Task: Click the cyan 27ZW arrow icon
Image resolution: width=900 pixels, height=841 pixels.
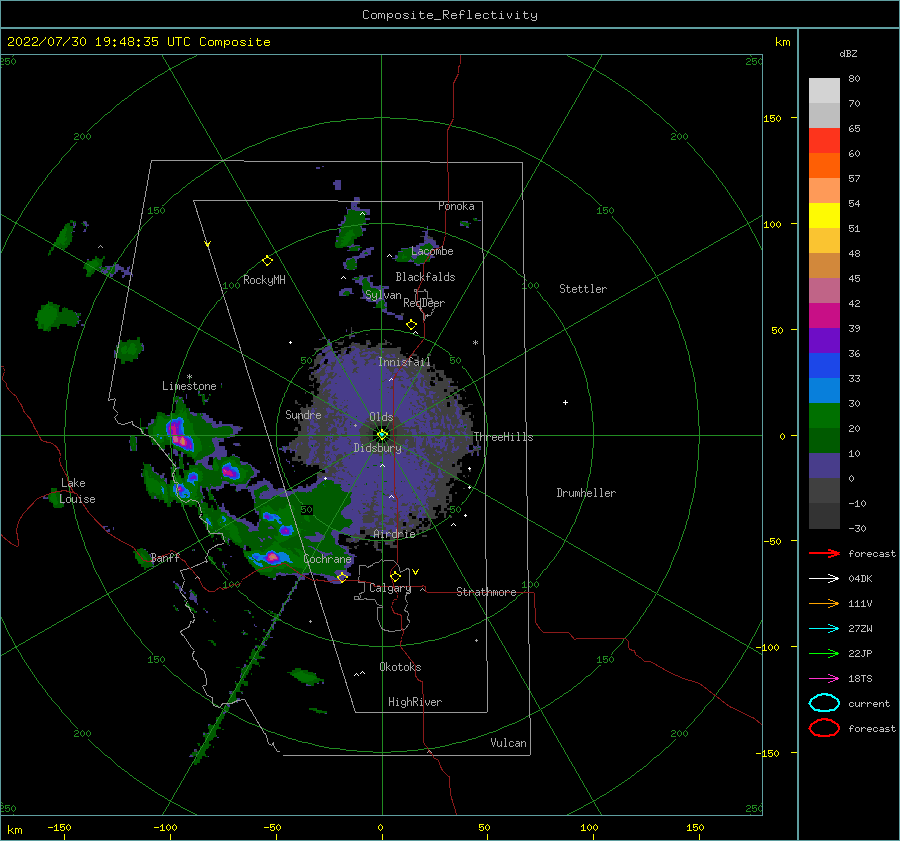Action: [x=824, y=629]
